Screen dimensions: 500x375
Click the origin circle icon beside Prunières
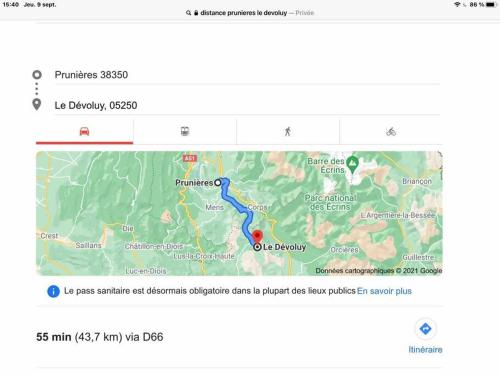click(37, 75)
